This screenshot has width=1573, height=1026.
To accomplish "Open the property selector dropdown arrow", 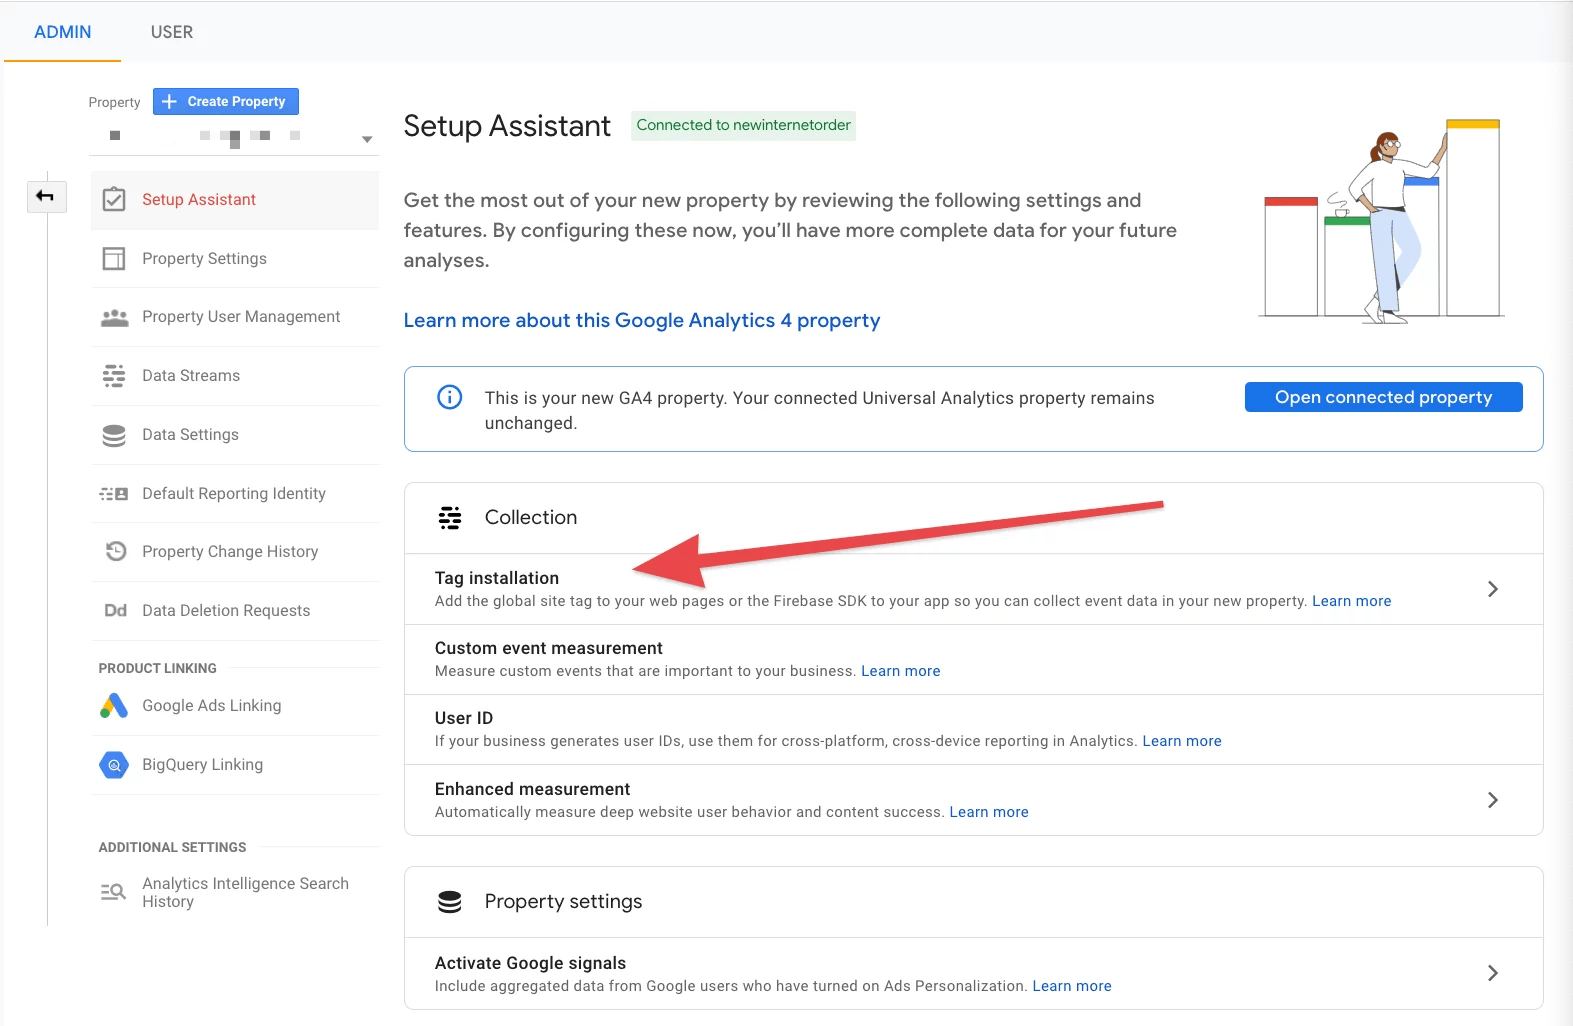I will click(367, 139).
